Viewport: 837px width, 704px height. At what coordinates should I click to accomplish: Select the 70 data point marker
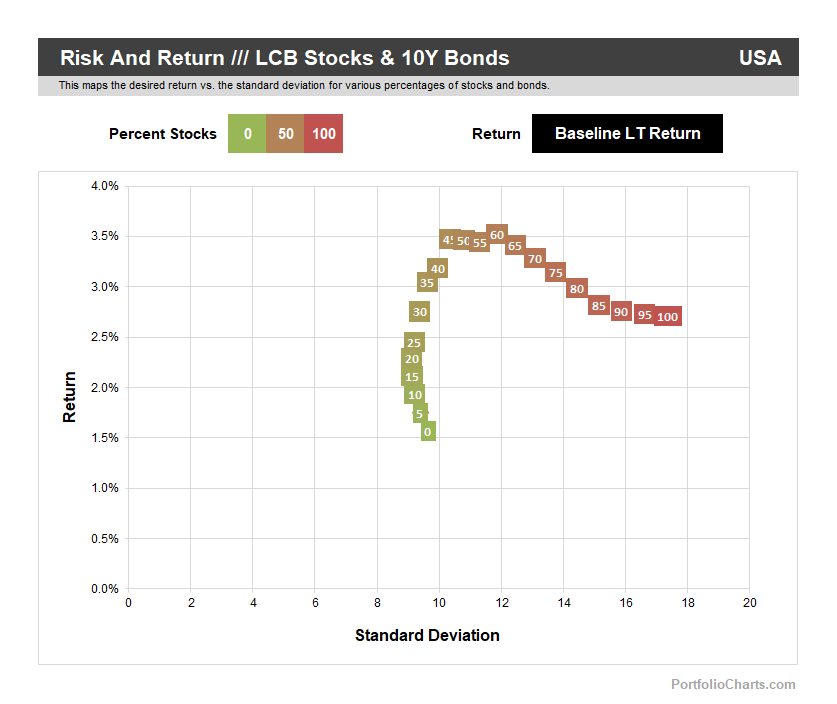click(535, 259)
